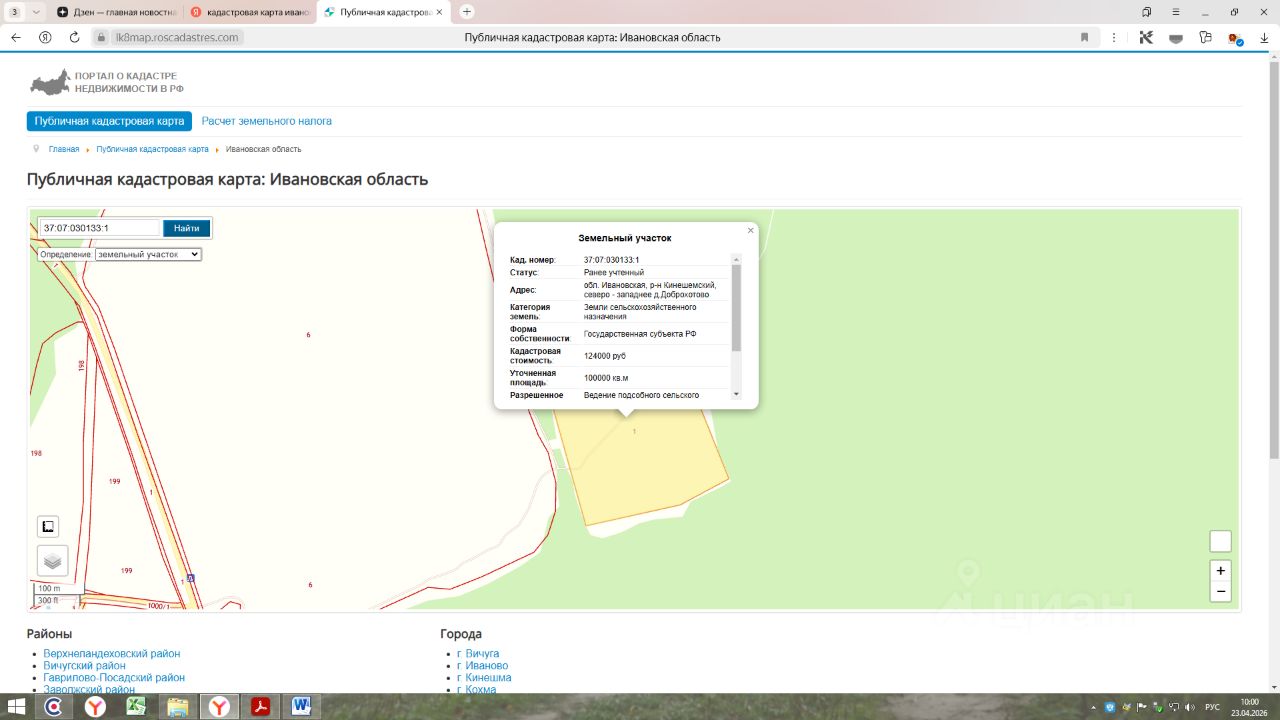Open г. Иваново city link
The height and width of the screenshot is (720, 1280).
(483, 666)
